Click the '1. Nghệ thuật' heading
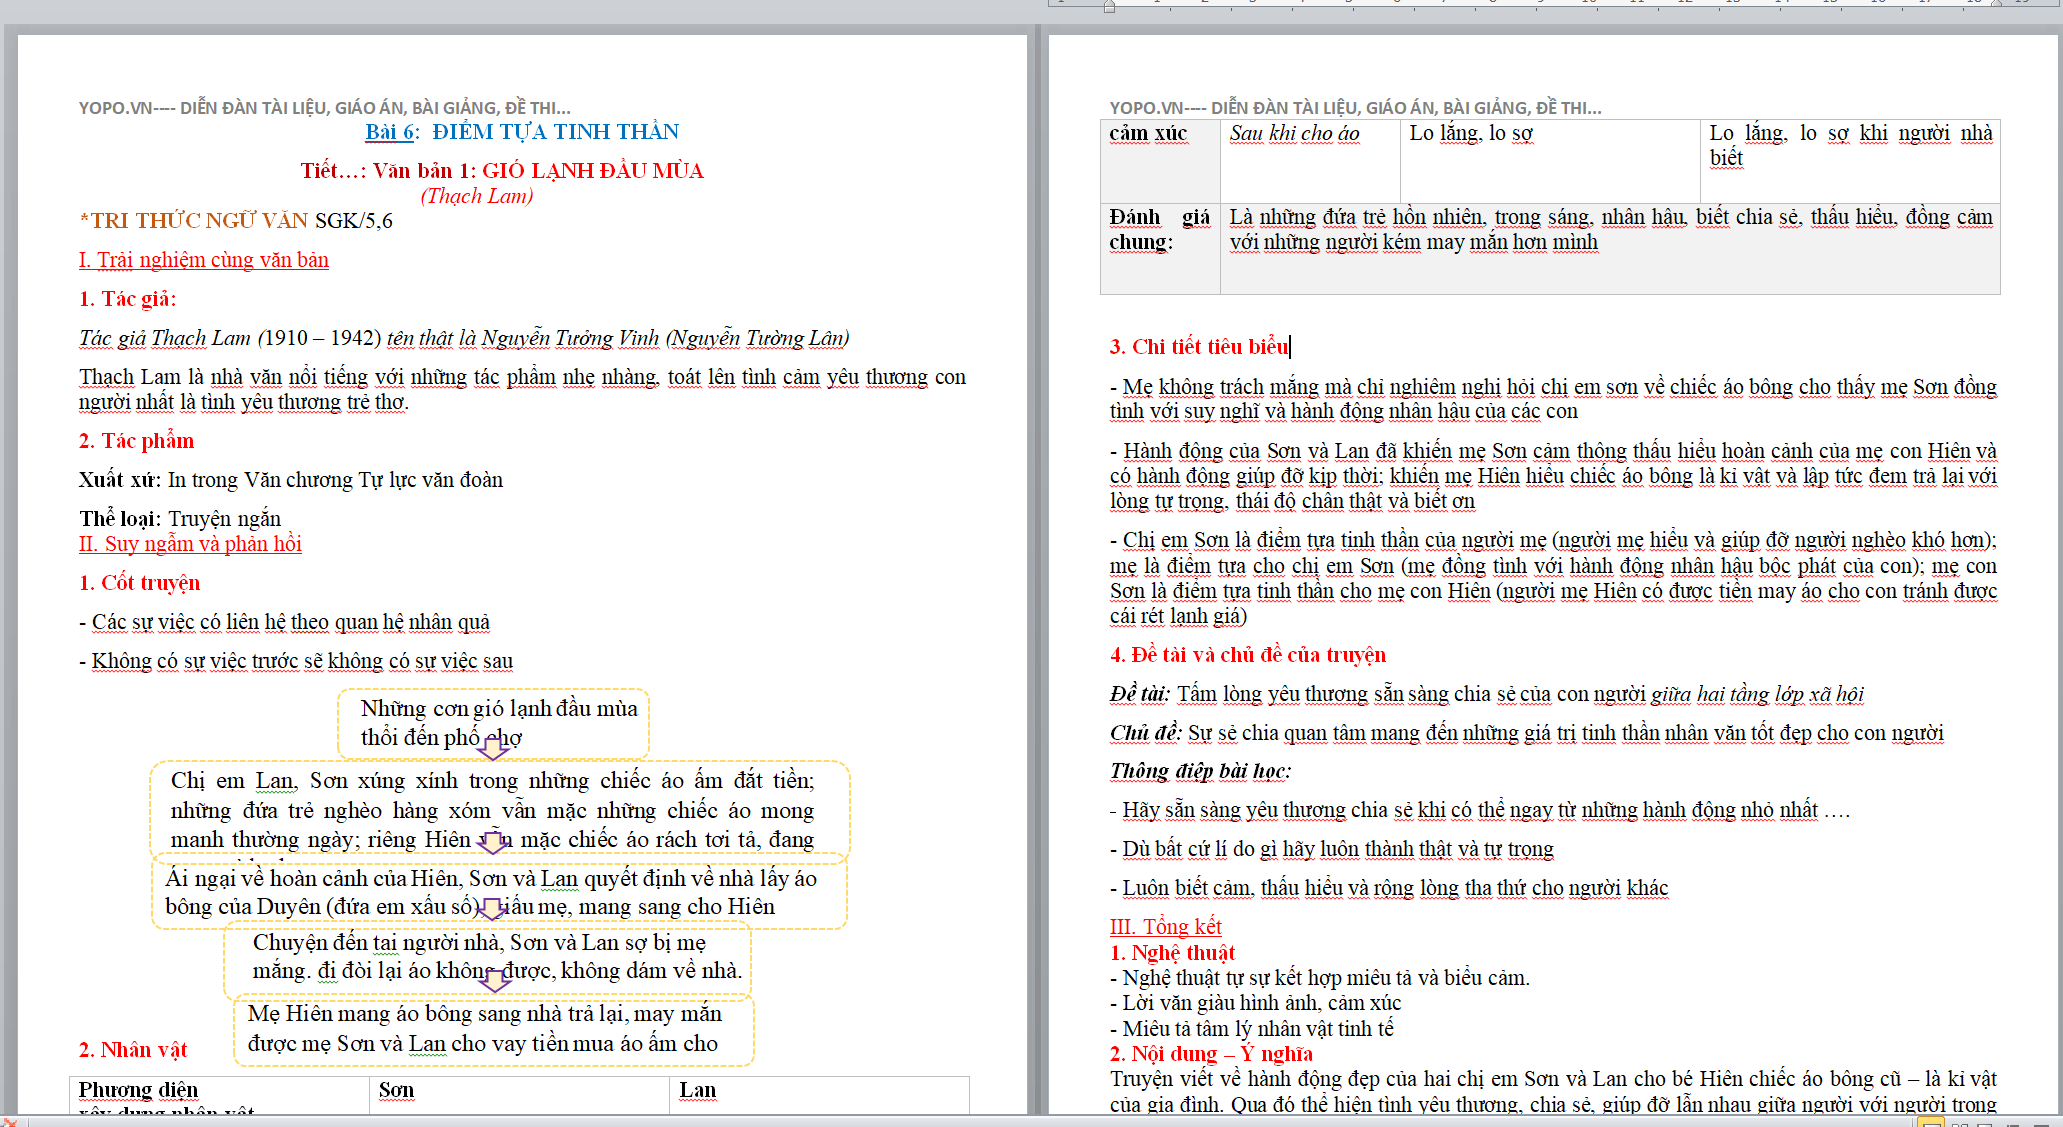This screenshot has height=1127, width=2063. pos(1172,953)
